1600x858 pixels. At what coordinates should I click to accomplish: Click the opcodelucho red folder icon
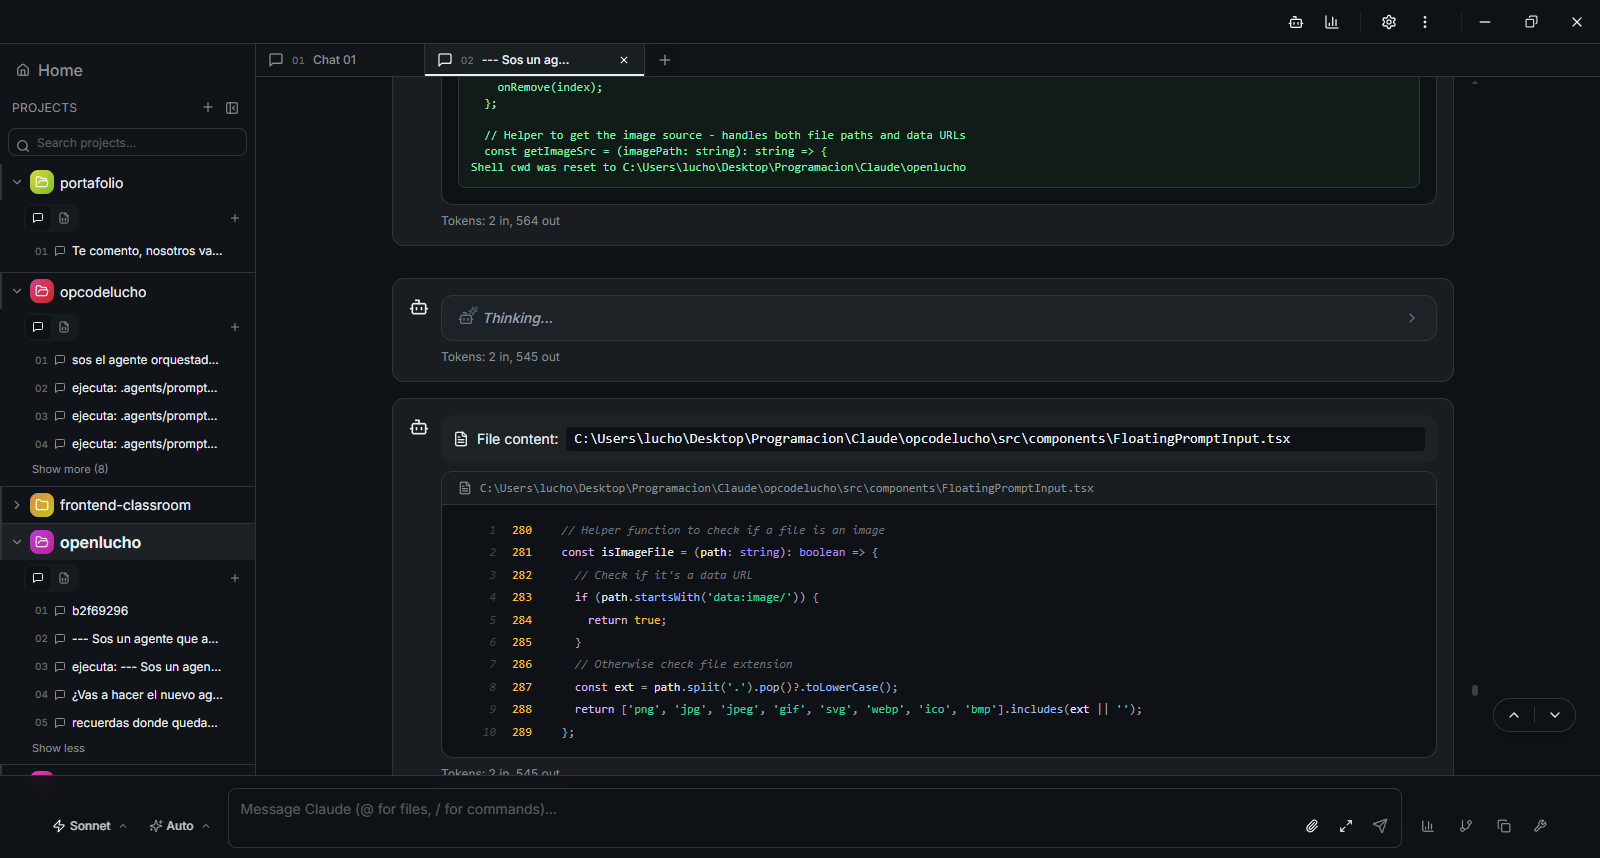click(x=42, y=291)
